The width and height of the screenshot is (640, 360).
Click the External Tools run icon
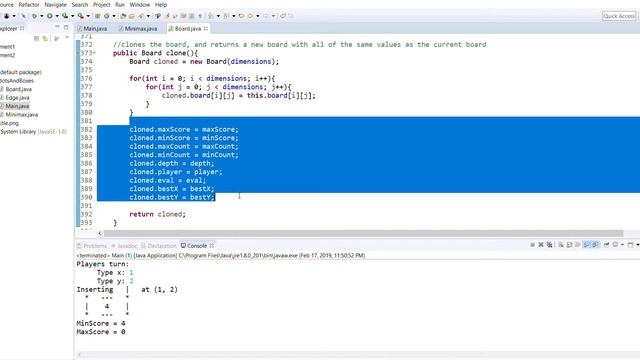(80, 16)
